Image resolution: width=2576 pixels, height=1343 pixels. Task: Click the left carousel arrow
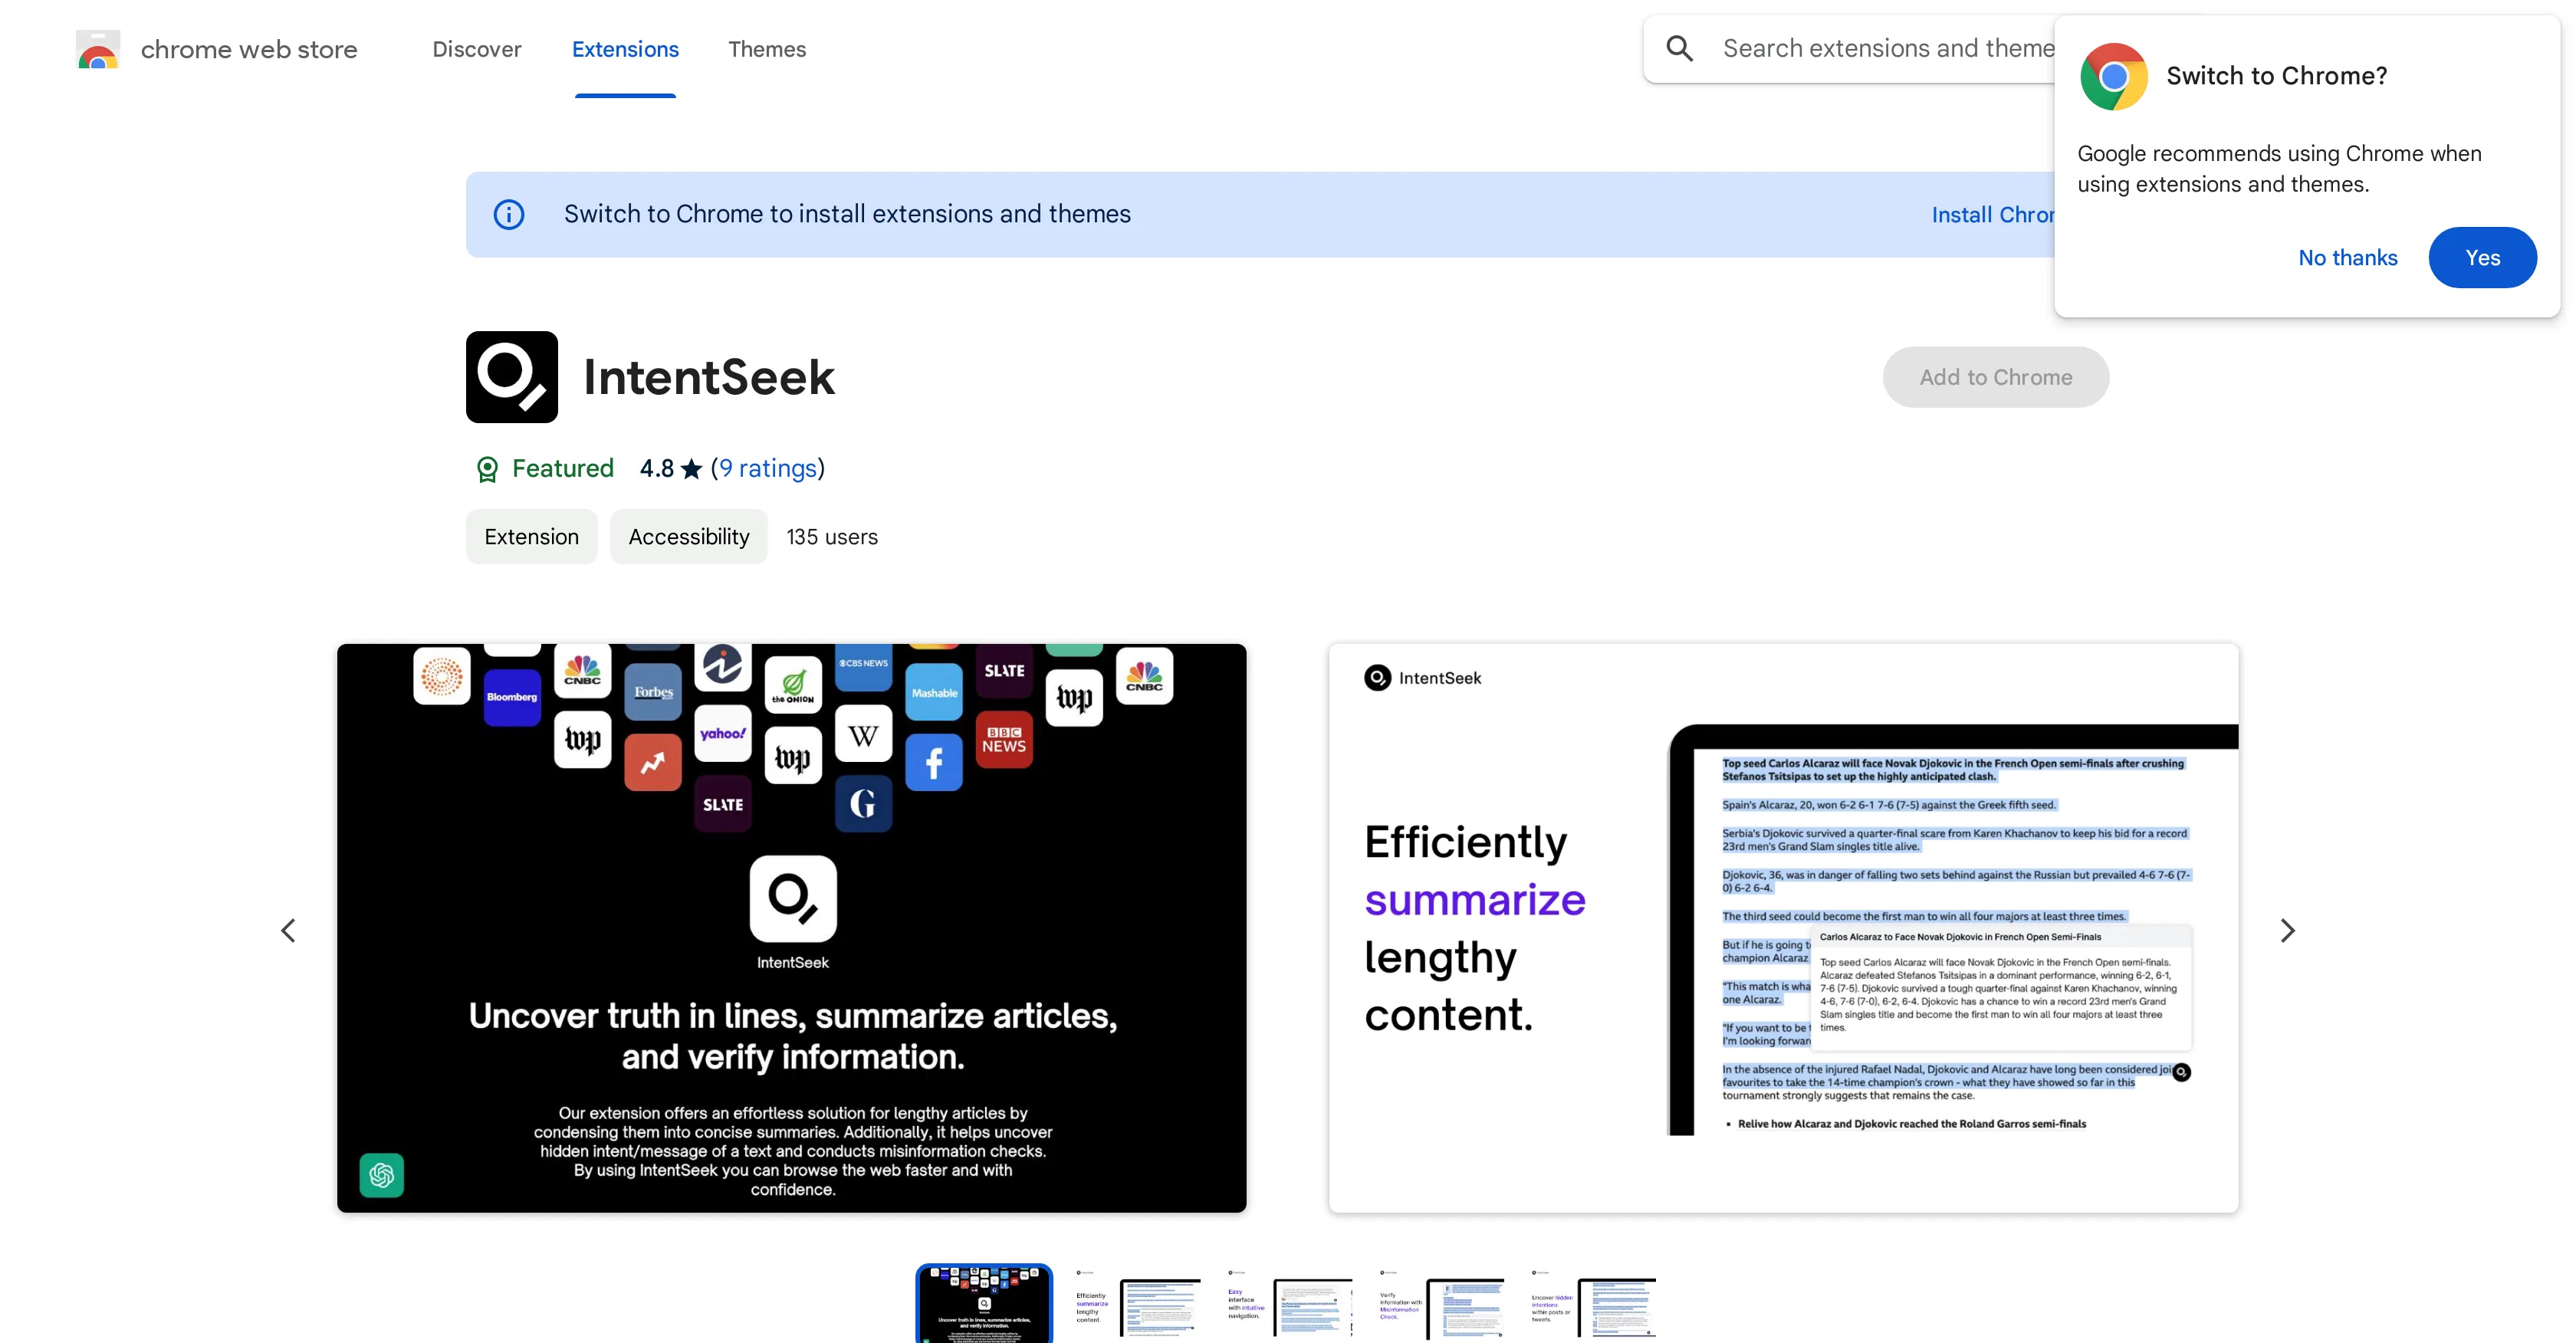pyautogui.click(x=288, y=930)
